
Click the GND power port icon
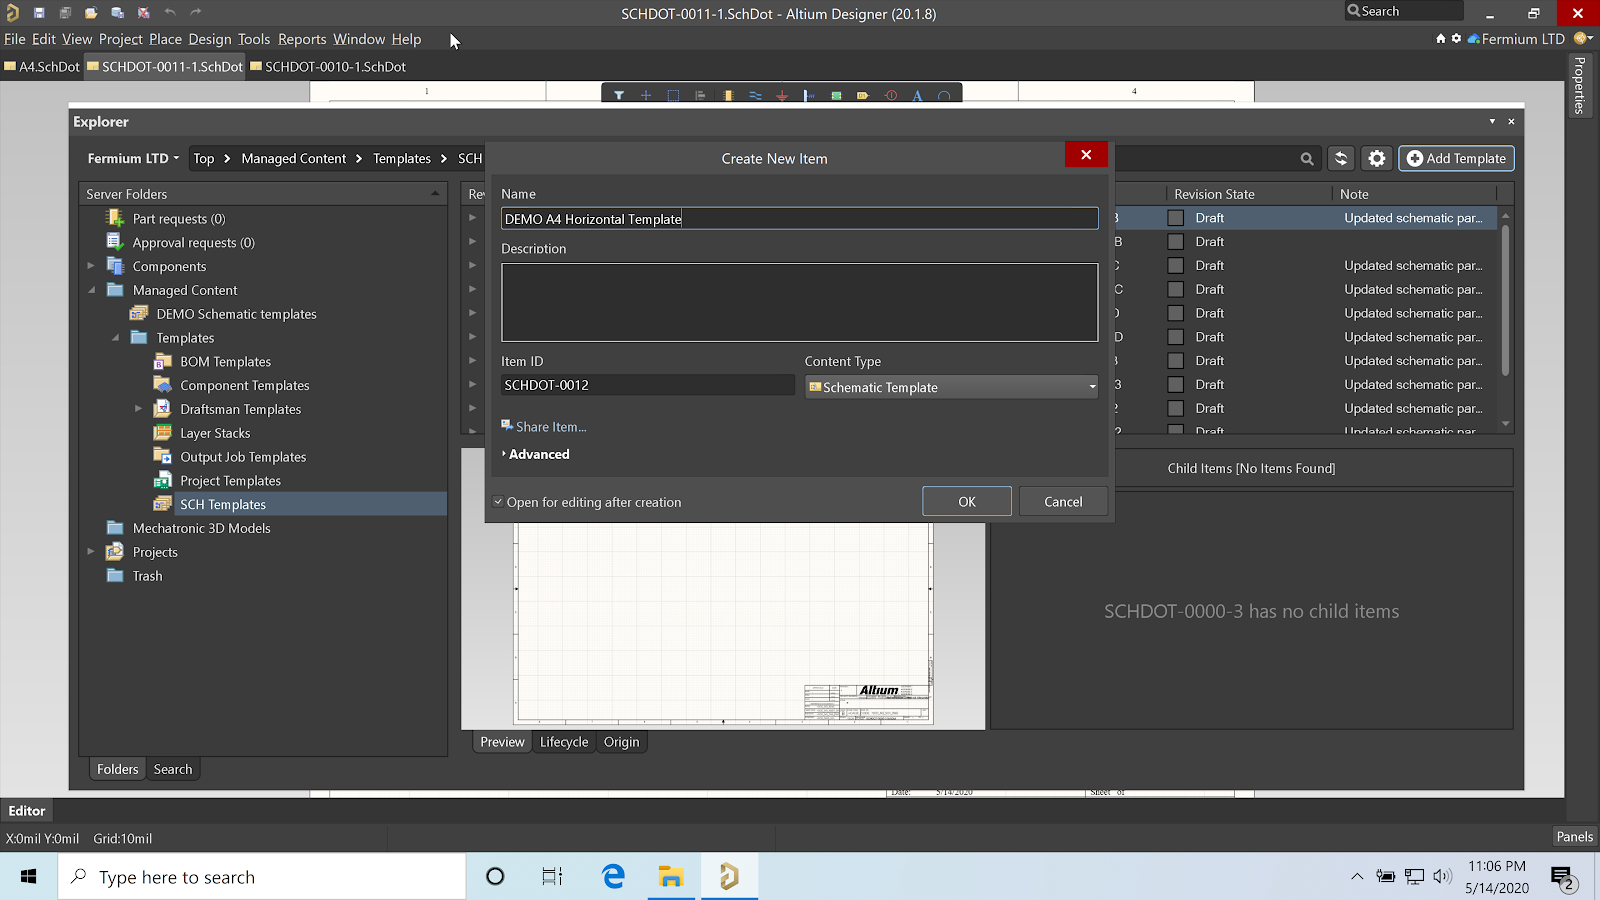782,96
